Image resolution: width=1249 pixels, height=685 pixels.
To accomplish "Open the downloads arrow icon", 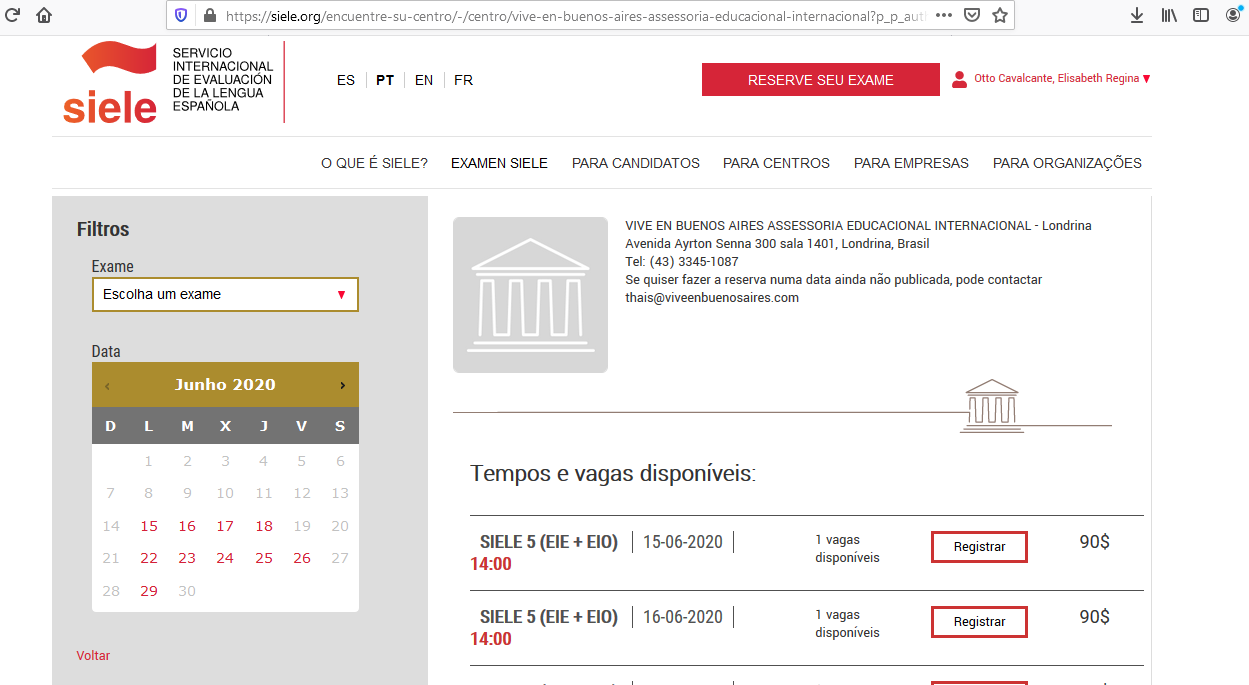I will [x=1137, y=15].
